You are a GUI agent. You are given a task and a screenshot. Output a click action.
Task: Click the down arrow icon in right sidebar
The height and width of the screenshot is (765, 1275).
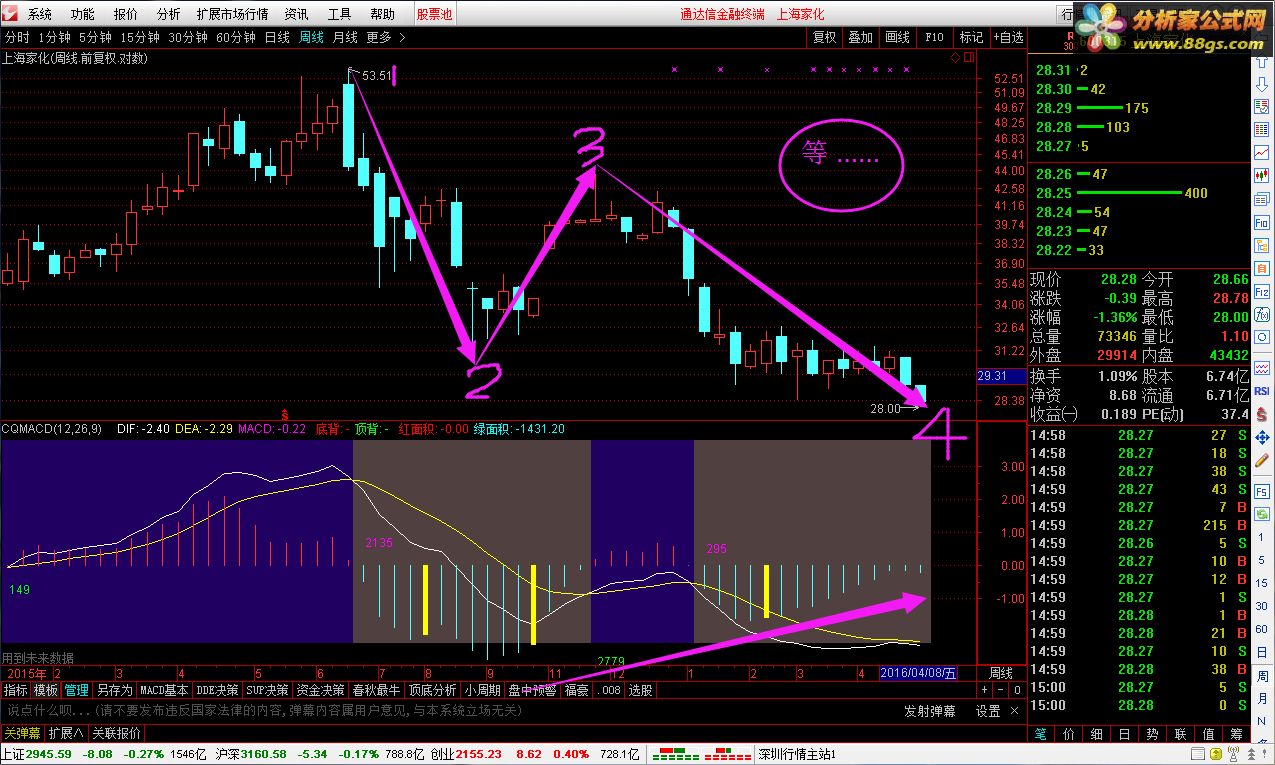pyautogui.click(x=1262, y=83)
